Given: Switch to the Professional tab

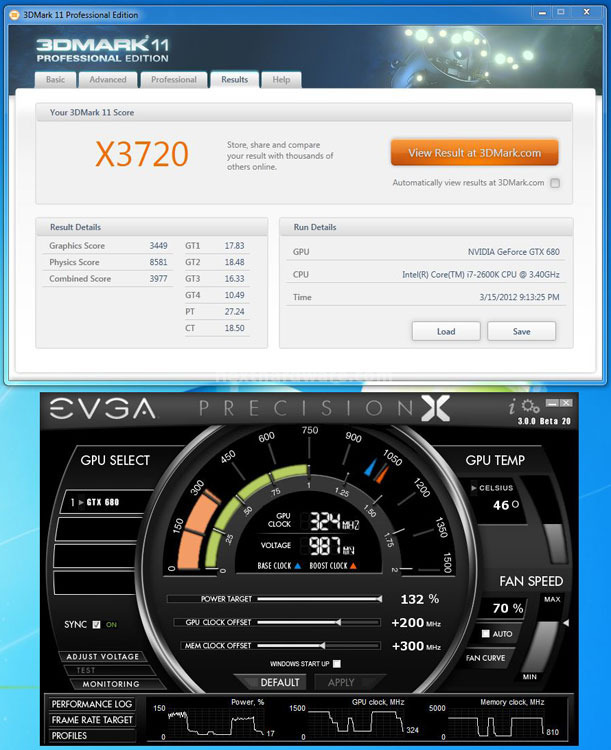Looking at the screenshot, I should (174, 79).
